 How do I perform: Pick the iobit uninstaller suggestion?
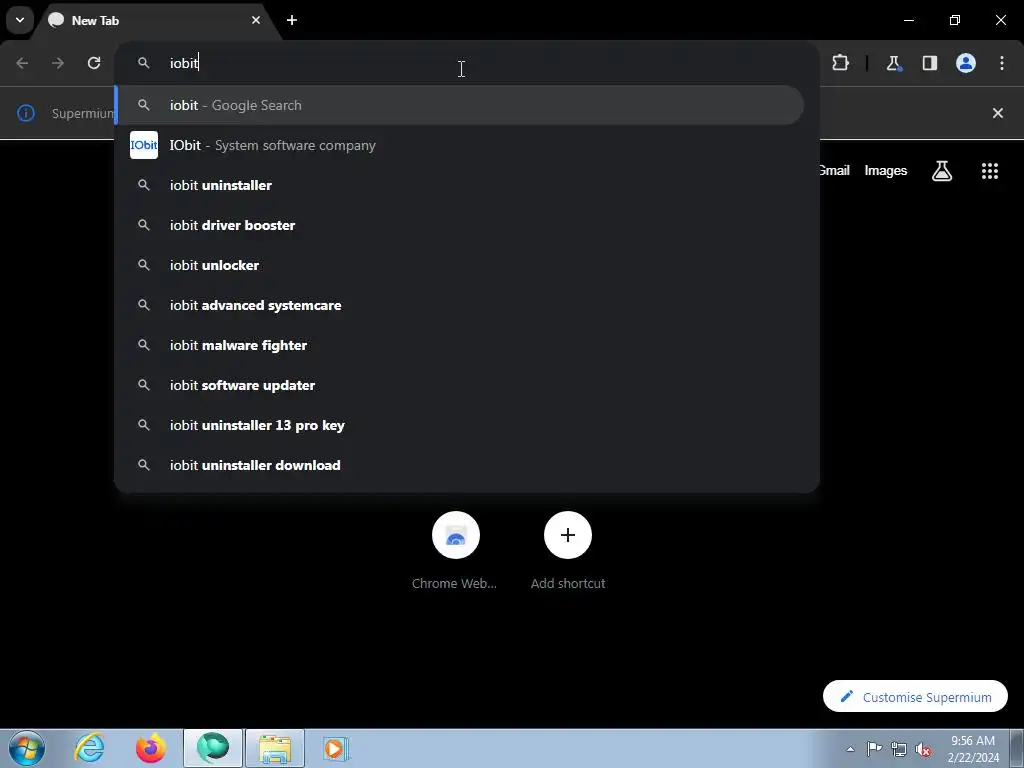click(x=460, y=185)
